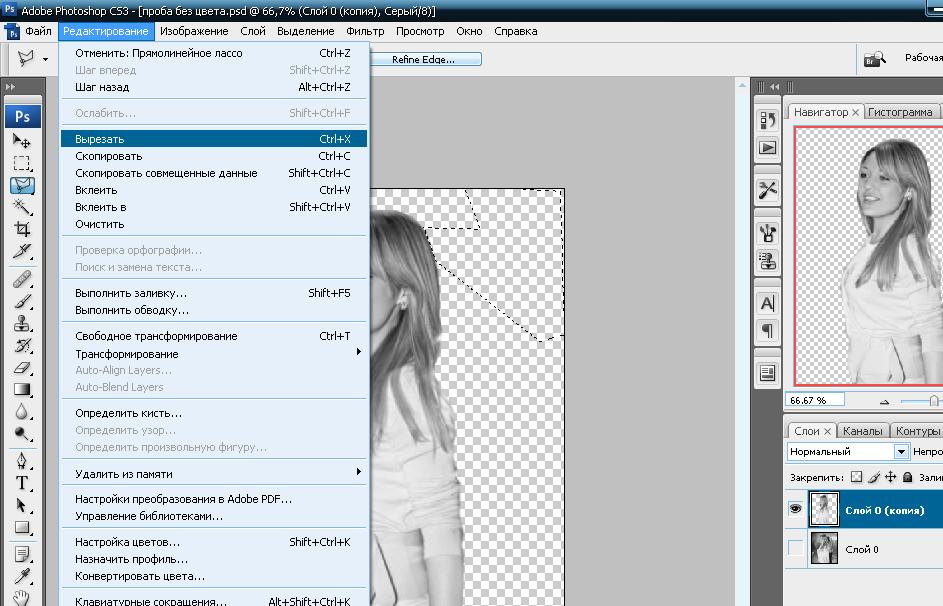Screen dimensions: 943x606
Task: Toggle lock position
Action: (x=891, y=477)
